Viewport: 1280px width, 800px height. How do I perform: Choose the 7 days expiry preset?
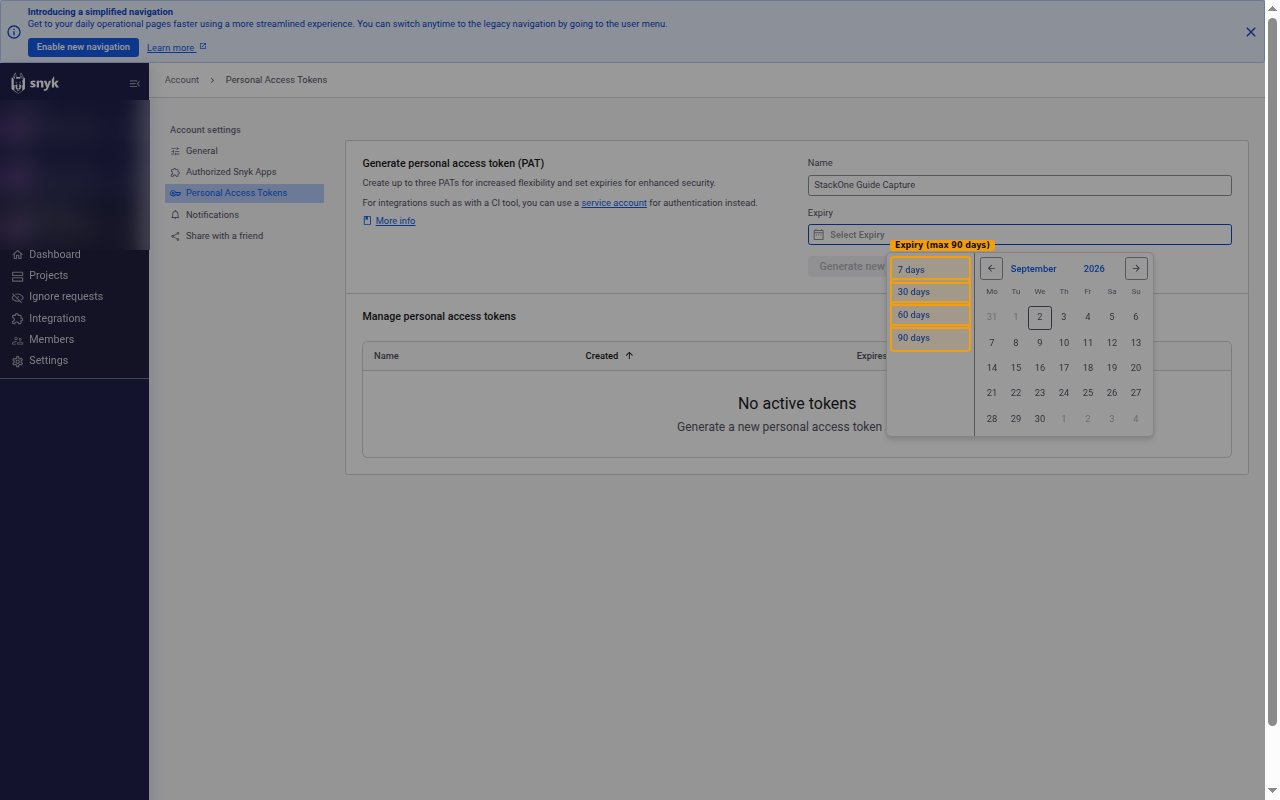click(x=930, y=270)
